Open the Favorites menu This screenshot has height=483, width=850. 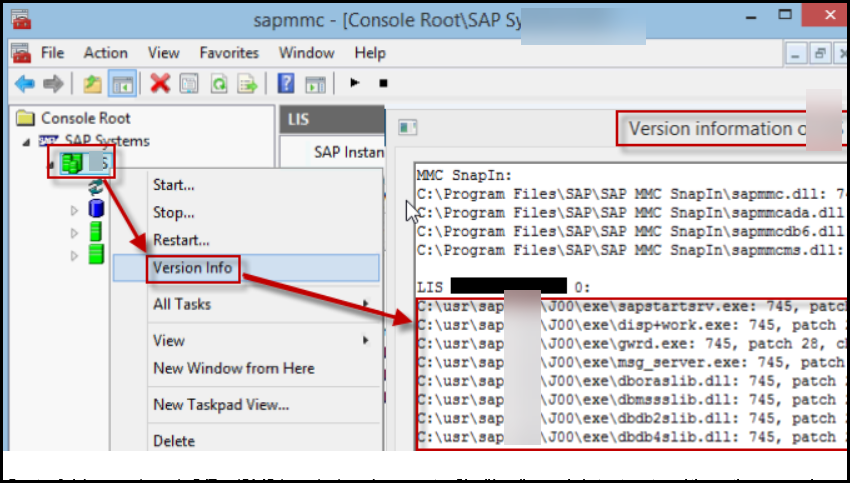[x=229, y=53]
